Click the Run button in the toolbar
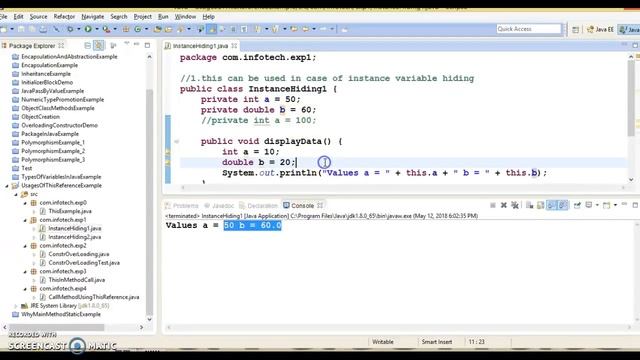The width and height of the screenshot is (640, 360). 88,29
